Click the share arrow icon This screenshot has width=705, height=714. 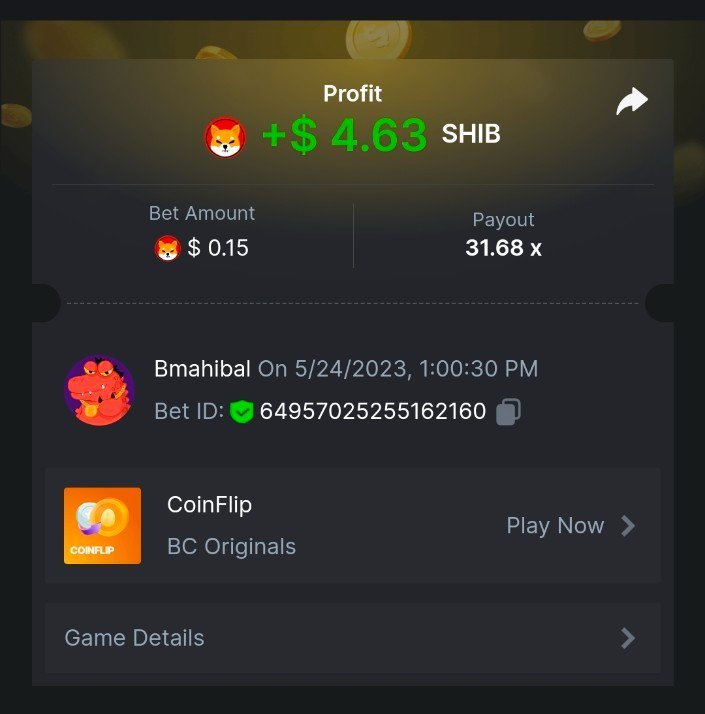(632, 101)
